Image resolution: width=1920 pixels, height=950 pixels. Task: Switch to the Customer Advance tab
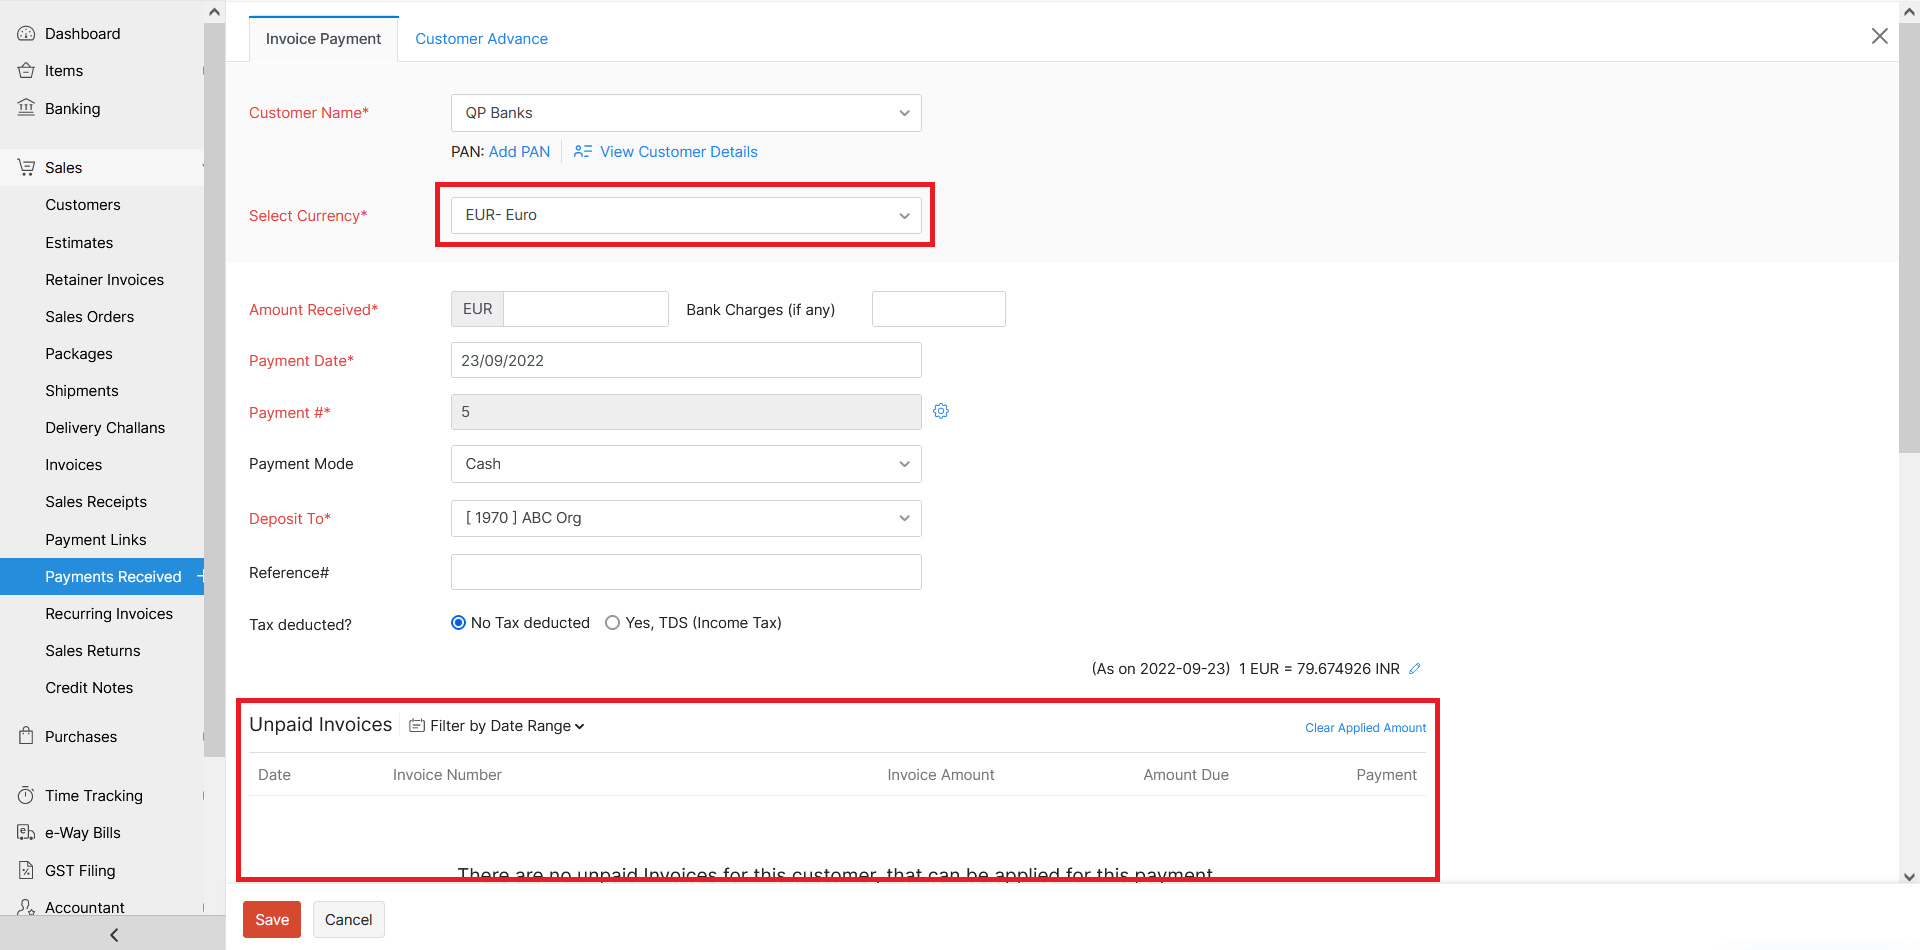coord(481,38)
